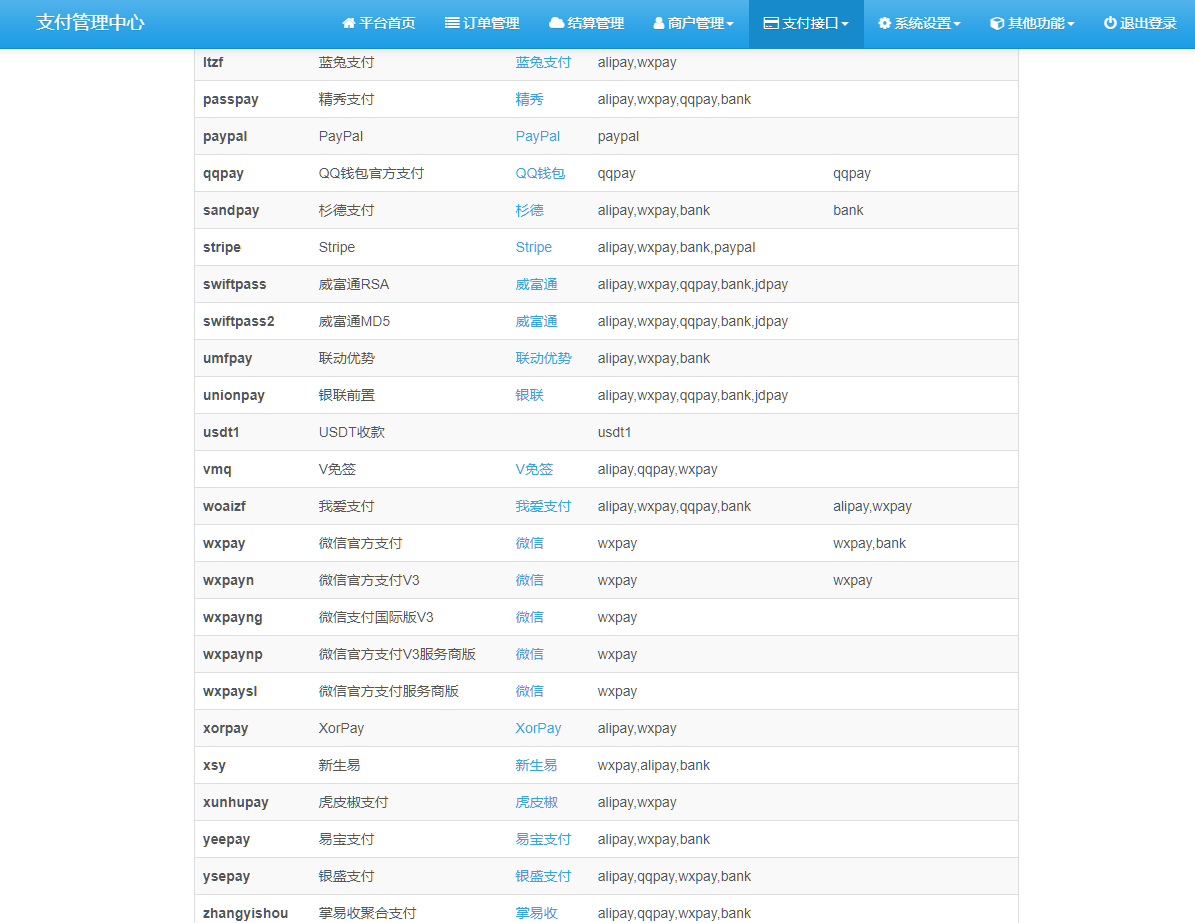
Task: Open the 商户管理 menu
Action: pyautogui.click(x=694, y=23)
